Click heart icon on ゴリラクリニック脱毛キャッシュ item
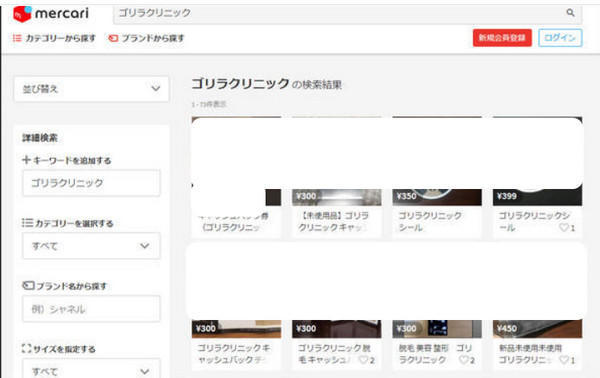 [x=364, y=360]
